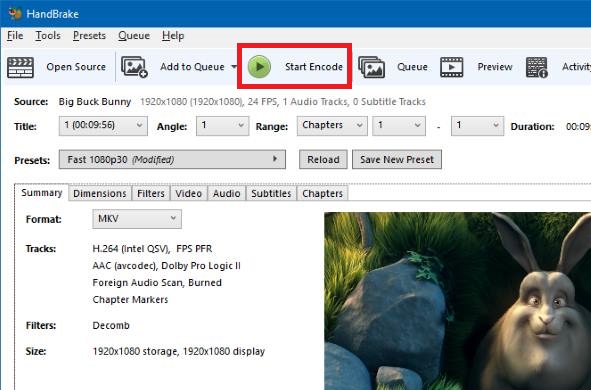Open the Presets menu

[x=89, y=35]
